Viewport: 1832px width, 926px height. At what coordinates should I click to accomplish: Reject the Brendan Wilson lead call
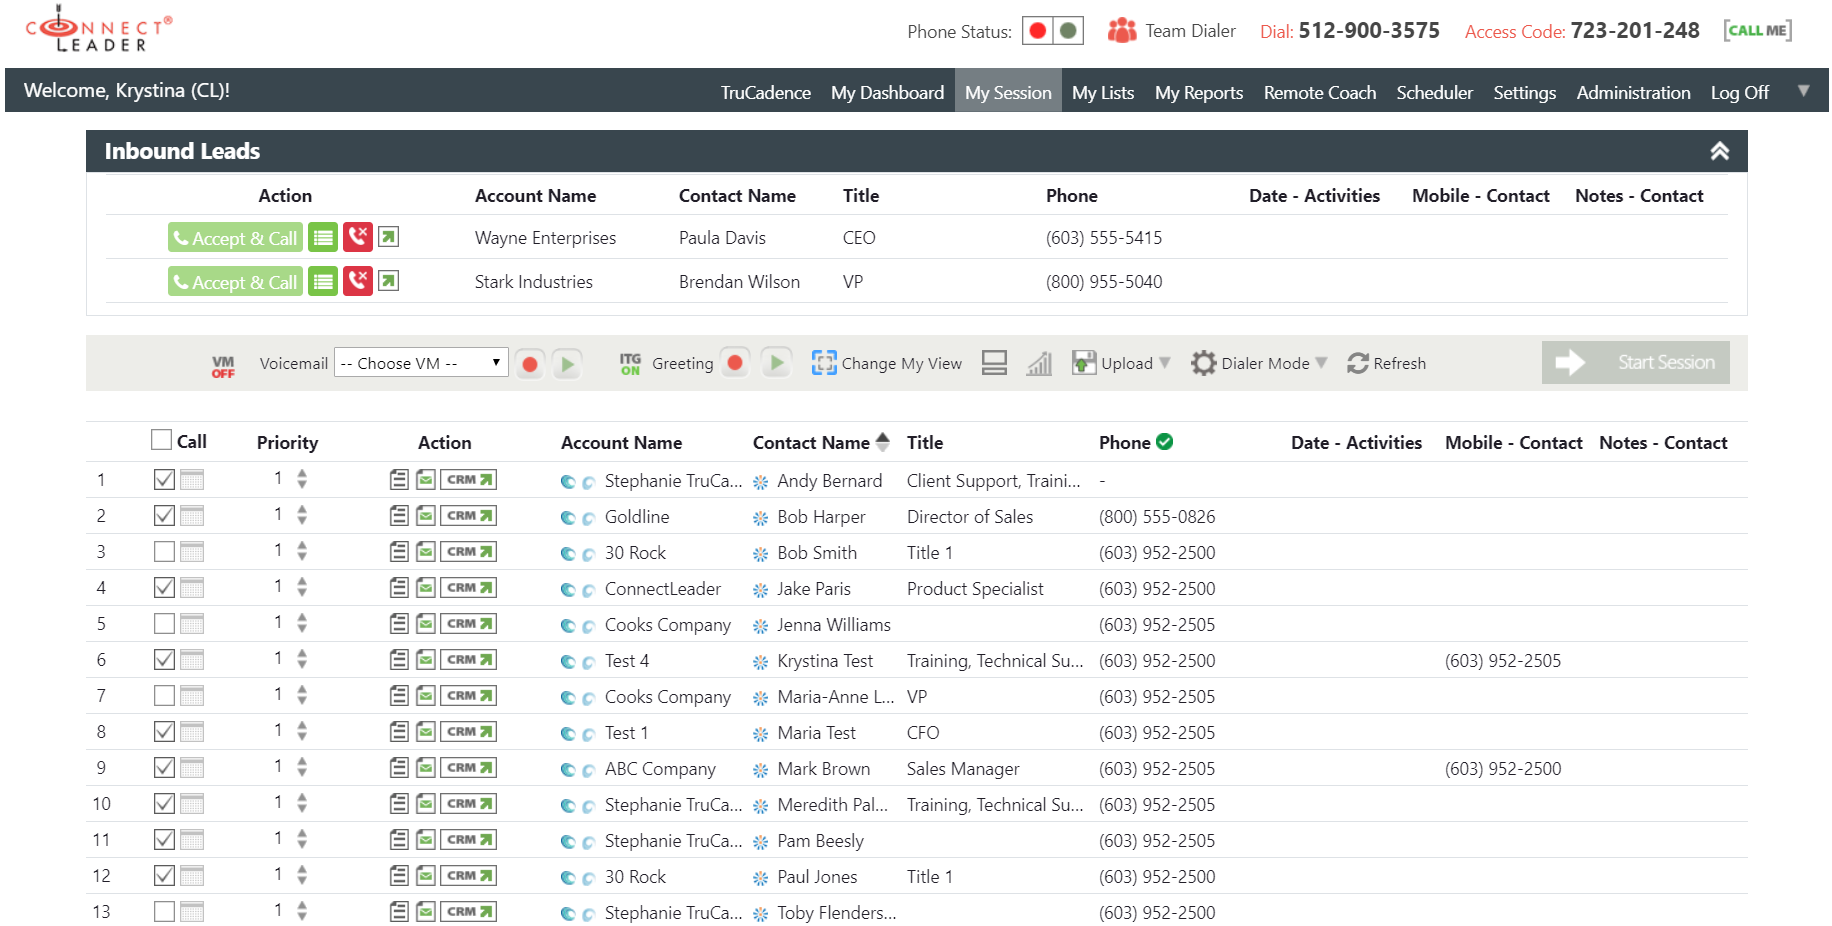point(358,281)
